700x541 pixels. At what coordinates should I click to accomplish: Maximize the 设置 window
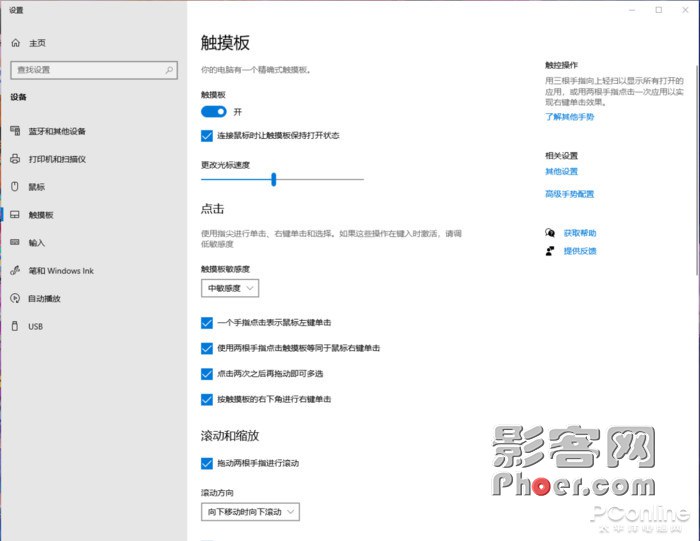coord(659,10)
